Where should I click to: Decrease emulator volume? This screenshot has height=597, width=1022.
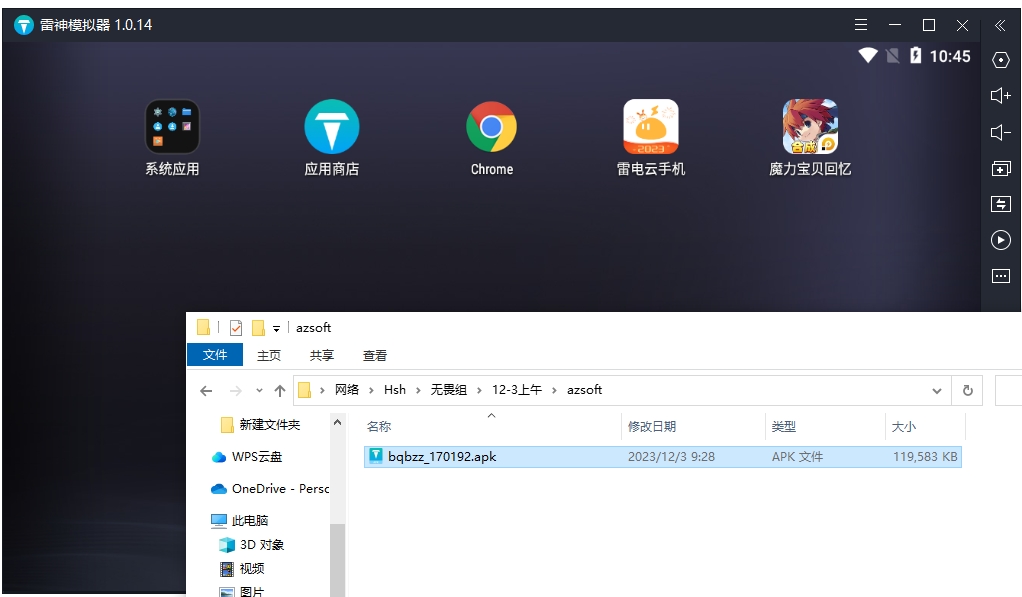(1000, 132)
